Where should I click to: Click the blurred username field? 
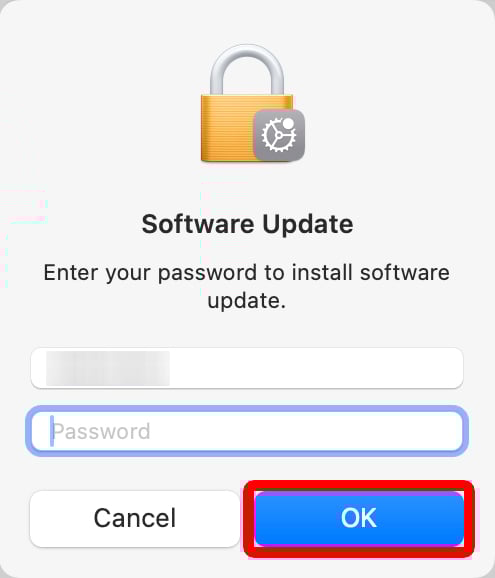click(x=247, y=368)
